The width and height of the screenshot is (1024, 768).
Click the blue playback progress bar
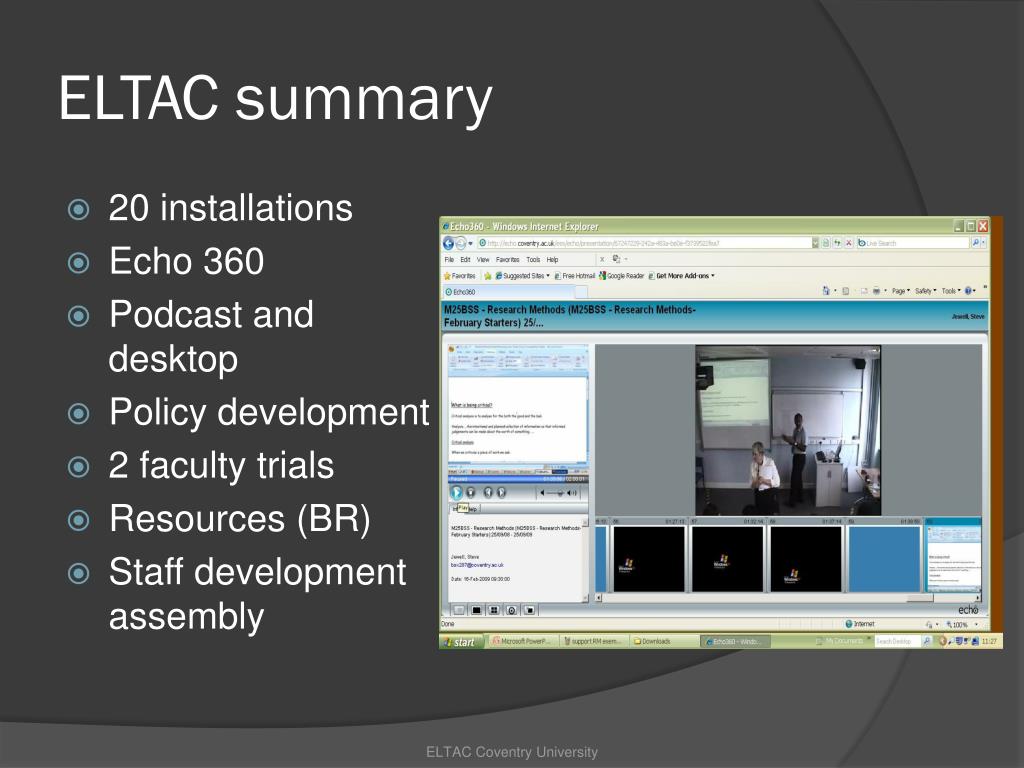(519, 479)
